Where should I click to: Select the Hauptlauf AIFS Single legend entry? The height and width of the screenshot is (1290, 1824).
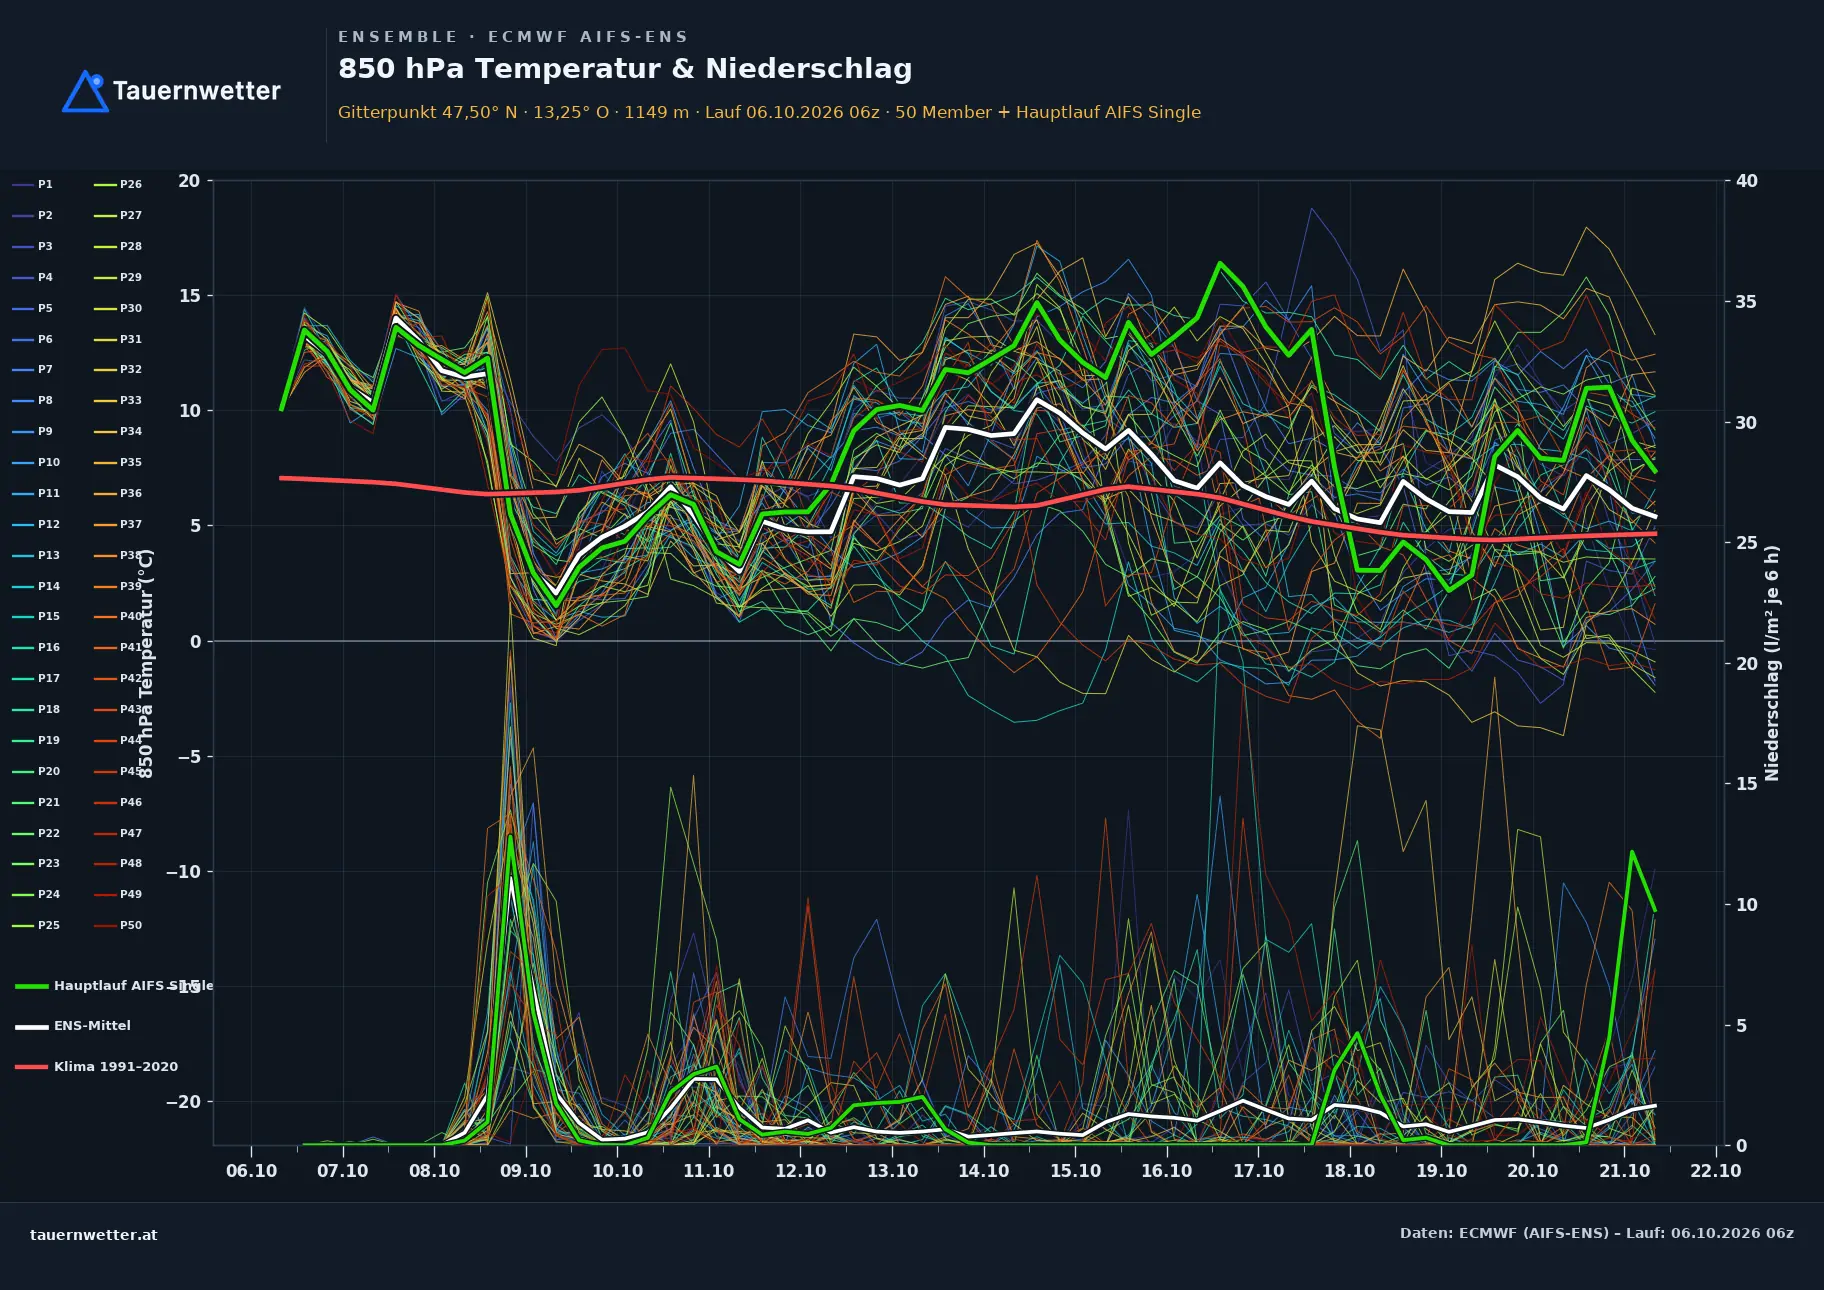(x=114, y=985)
